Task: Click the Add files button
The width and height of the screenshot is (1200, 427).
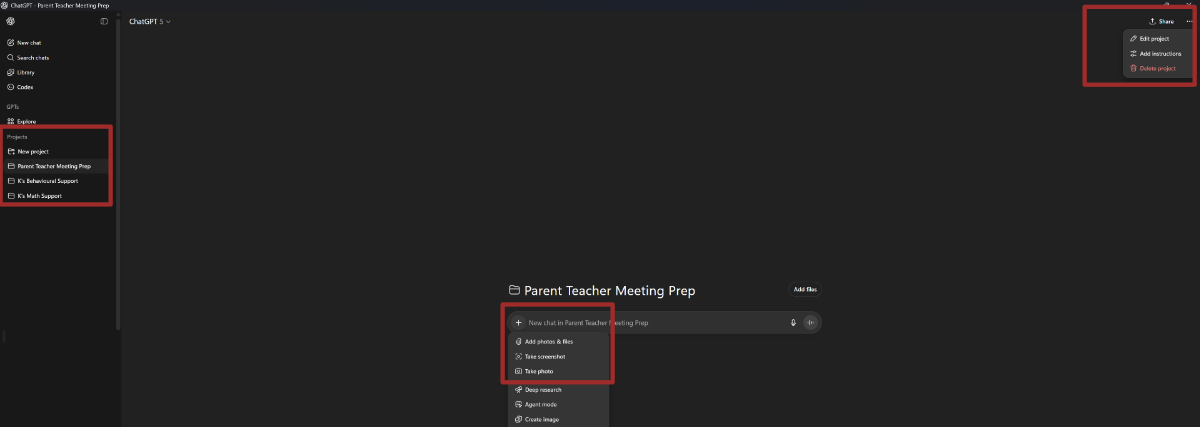Action: (x=805, y=290)
